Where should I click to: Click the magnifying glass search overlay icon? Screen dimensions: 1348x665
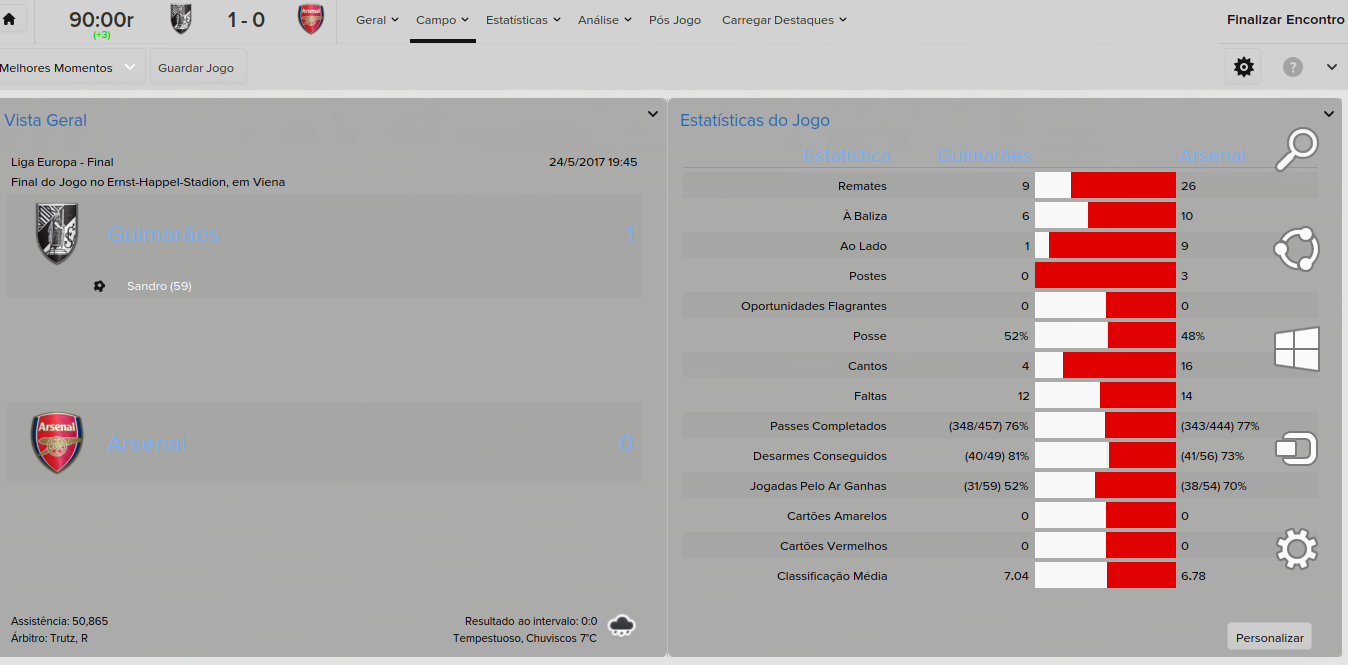[x=1296, y=151]
